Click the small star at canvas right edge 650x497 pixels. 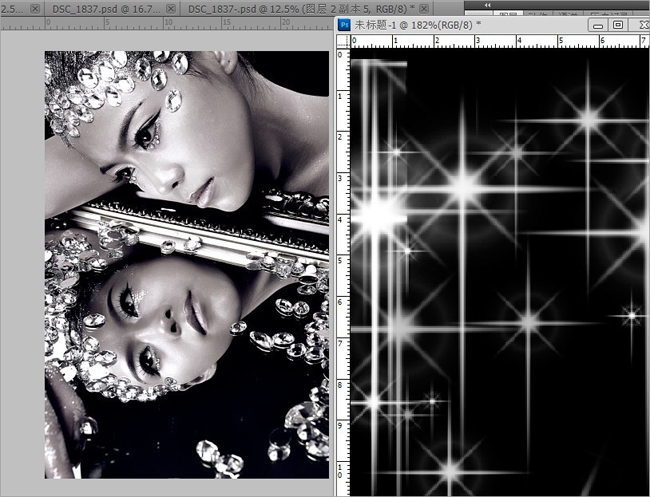[631, 315]
